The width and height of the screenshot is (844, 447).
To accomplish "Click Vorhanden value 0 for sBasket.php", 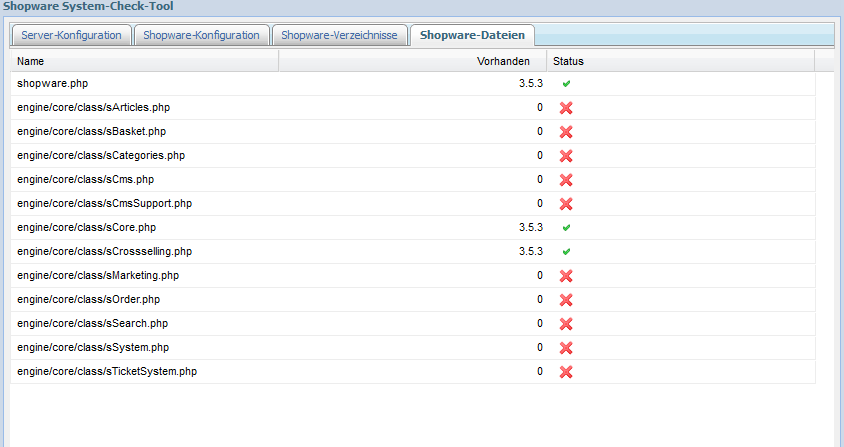I will tap(540, 131).
